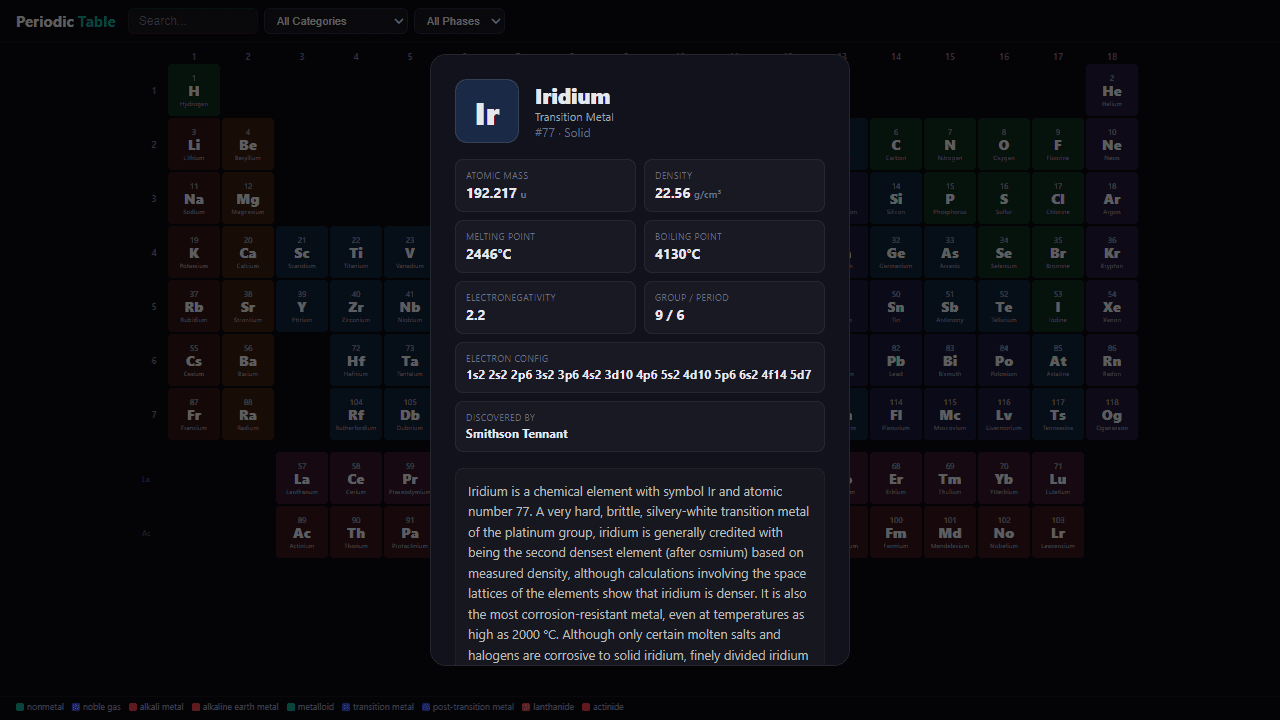Select the Beryllium element tile
Screen dimensions: 1280x720
[248, 144]
